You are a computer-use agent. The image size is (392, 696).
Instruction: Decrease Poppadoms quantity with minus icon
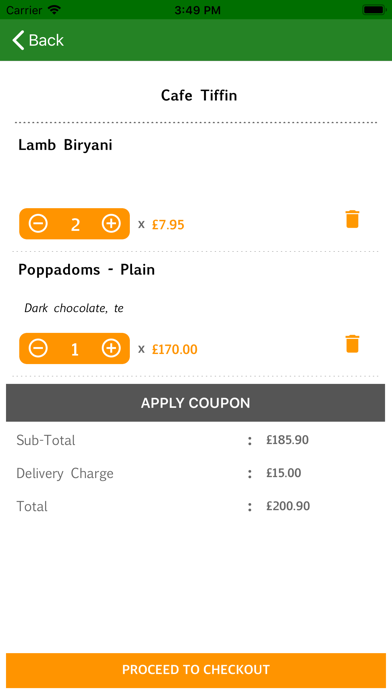(38, 348)
